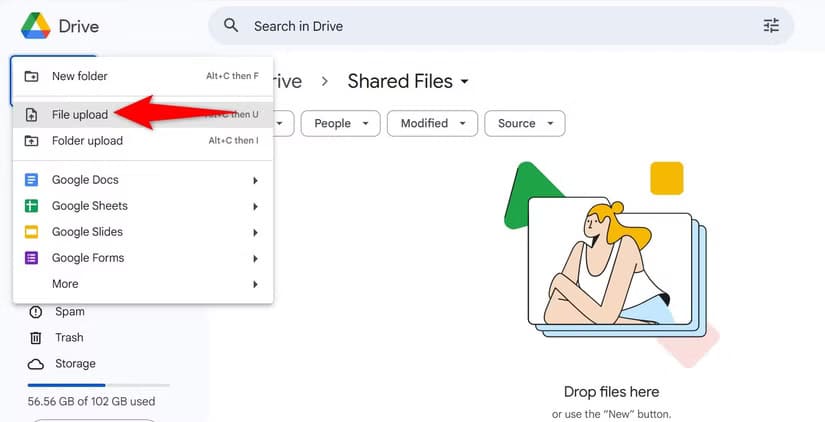Open Spam in the sidebar
The height and width of the screenshot is (422, 825).
click(x=69, y=312)
